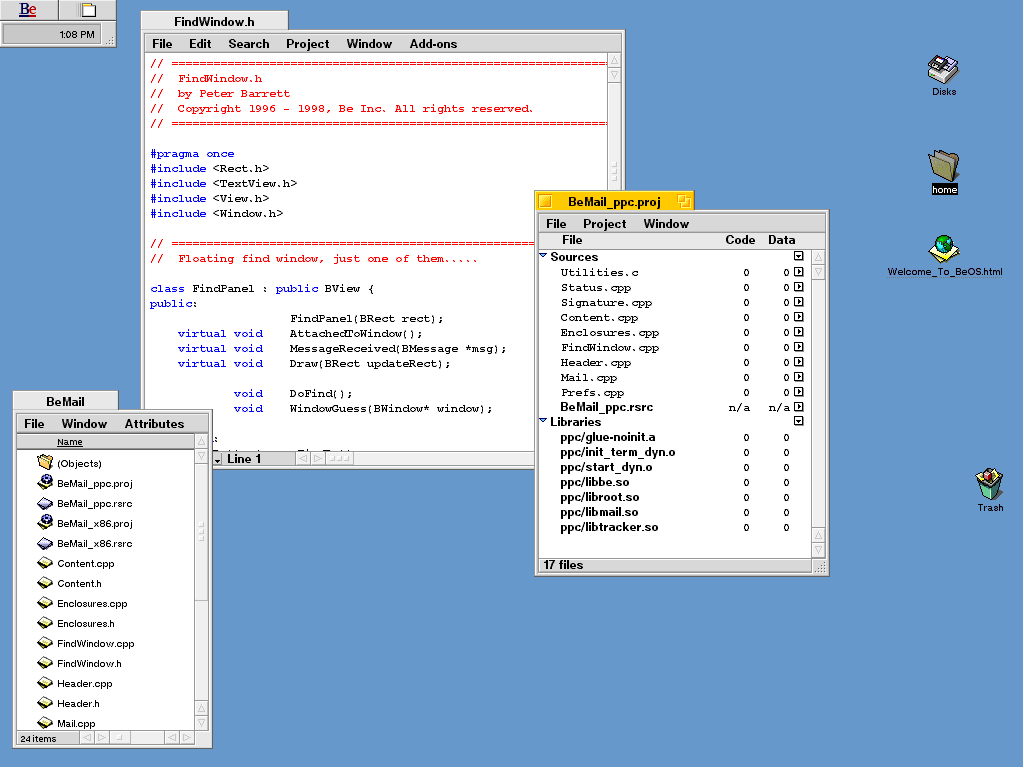Click the Tracker window icon in the Deskbar
The image size is (1024, 768).
pyautogui.click(x=88, y=10)
